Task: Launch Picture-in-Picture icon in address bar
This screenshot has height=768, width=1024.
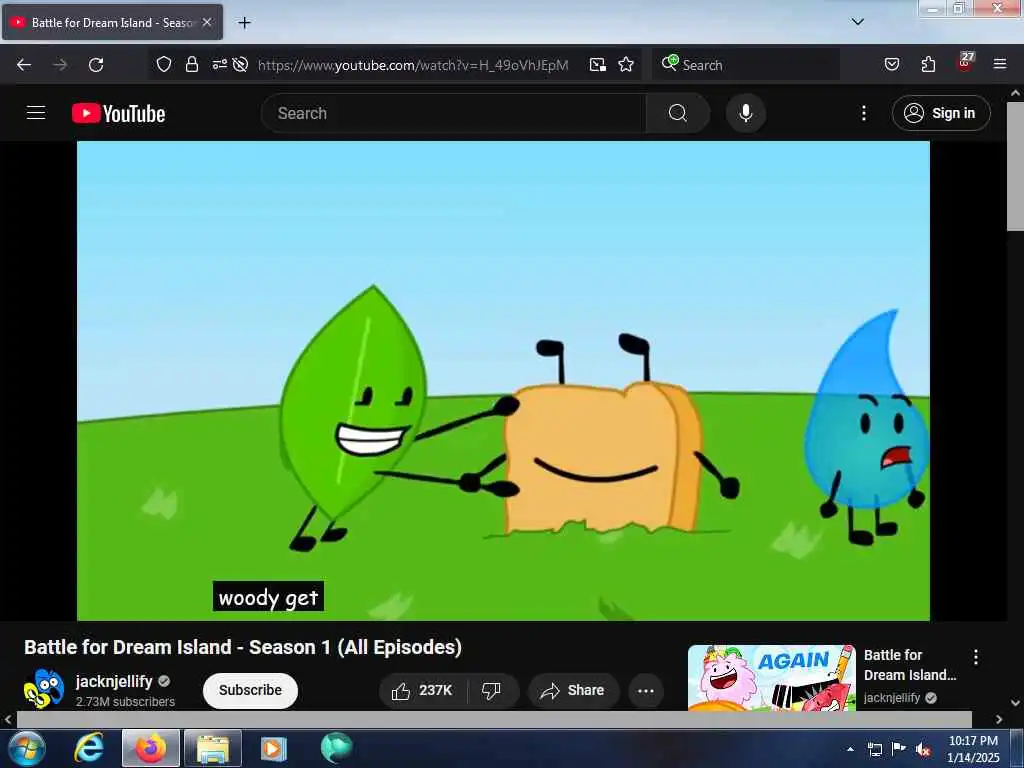Action: (598, 65)
